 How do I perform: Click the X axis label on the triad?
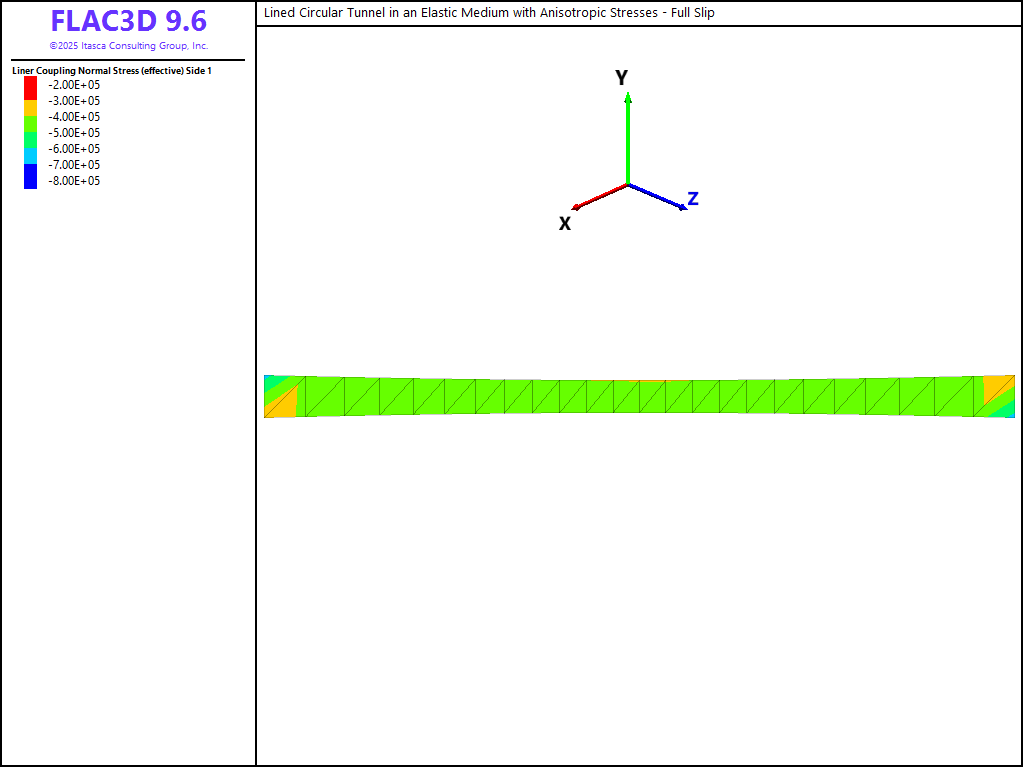tap(565, 224)
